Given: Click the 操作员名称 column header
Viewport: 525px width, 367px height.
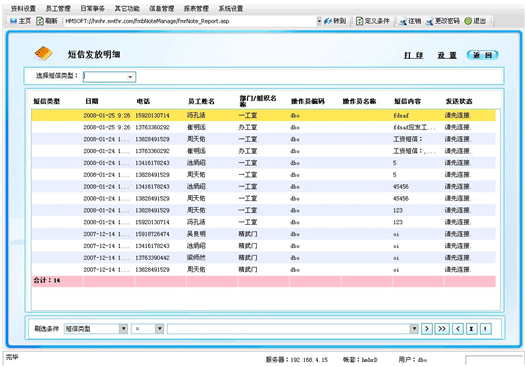Looking at the screenshot, I should coord(359,101).
